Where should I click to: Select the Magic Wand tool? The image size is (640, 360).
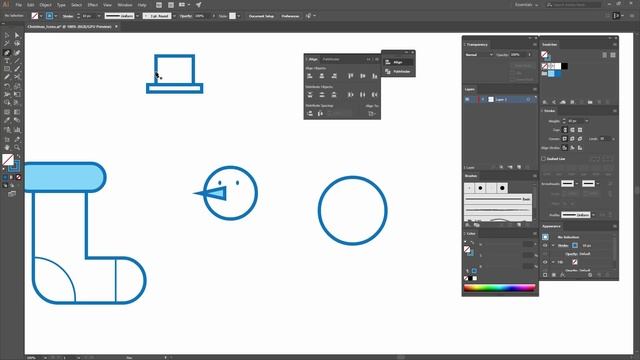coord(7,44)
